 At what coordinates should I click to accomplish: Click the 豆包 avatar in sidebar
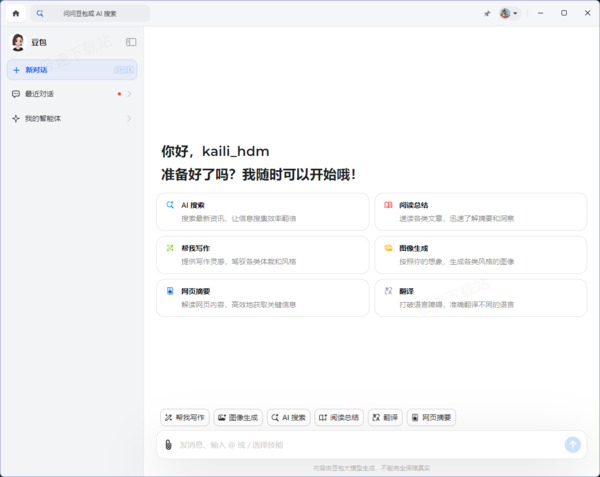tap(18, 42)
